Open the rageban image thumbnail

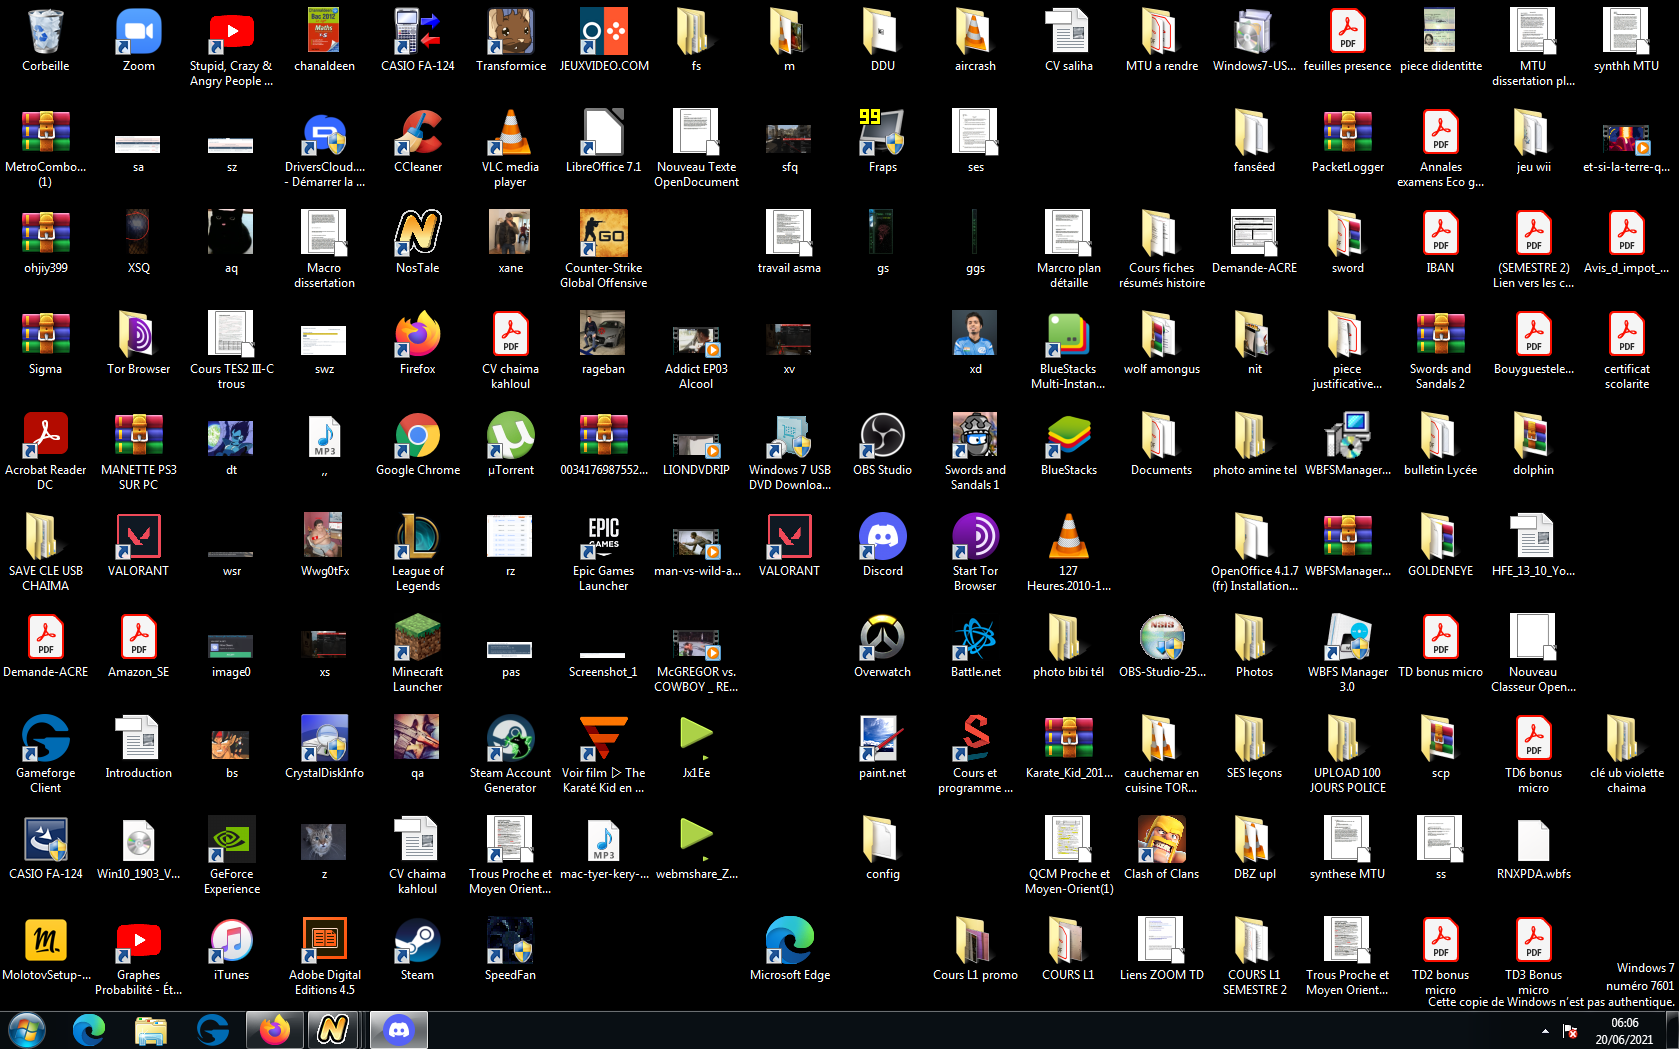tap(603, 343)
